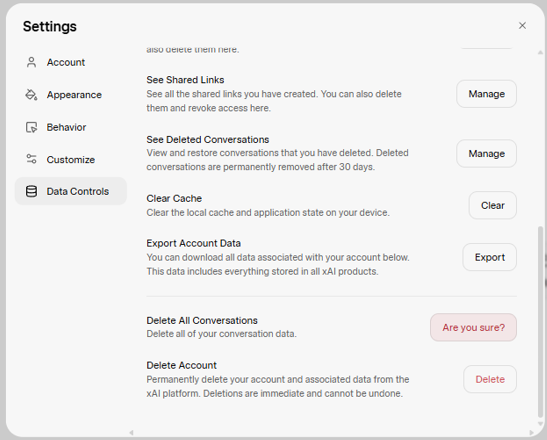Click the Export Account Data heading
547x440 pixels.
(x=194, y=243)
